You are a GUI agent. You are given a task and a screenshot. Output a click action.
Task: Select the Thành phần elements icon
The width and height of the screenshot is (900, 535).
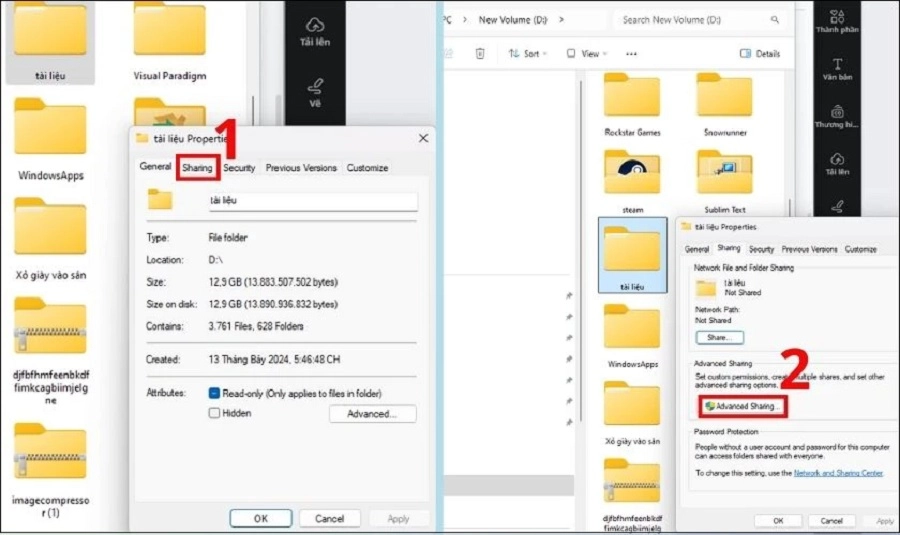[x=837, y=20]
